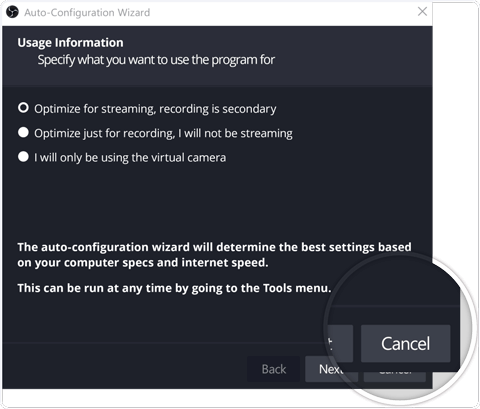Click the 'on your computer specs and internet speed' line
The height and width of the screenshot is (409, 480).
tap(143, 263)
